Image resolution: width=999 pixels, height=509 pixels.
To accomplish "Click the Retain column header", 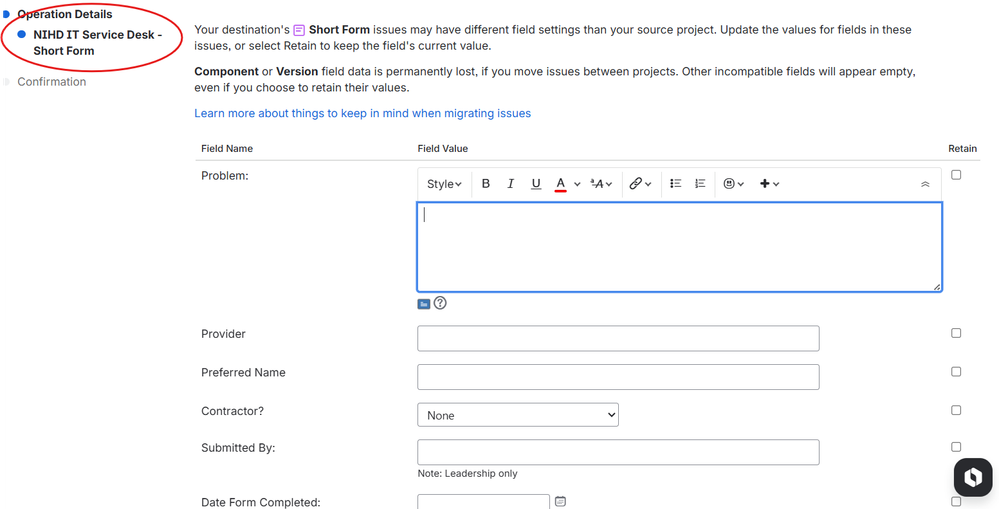I will 962,148.
